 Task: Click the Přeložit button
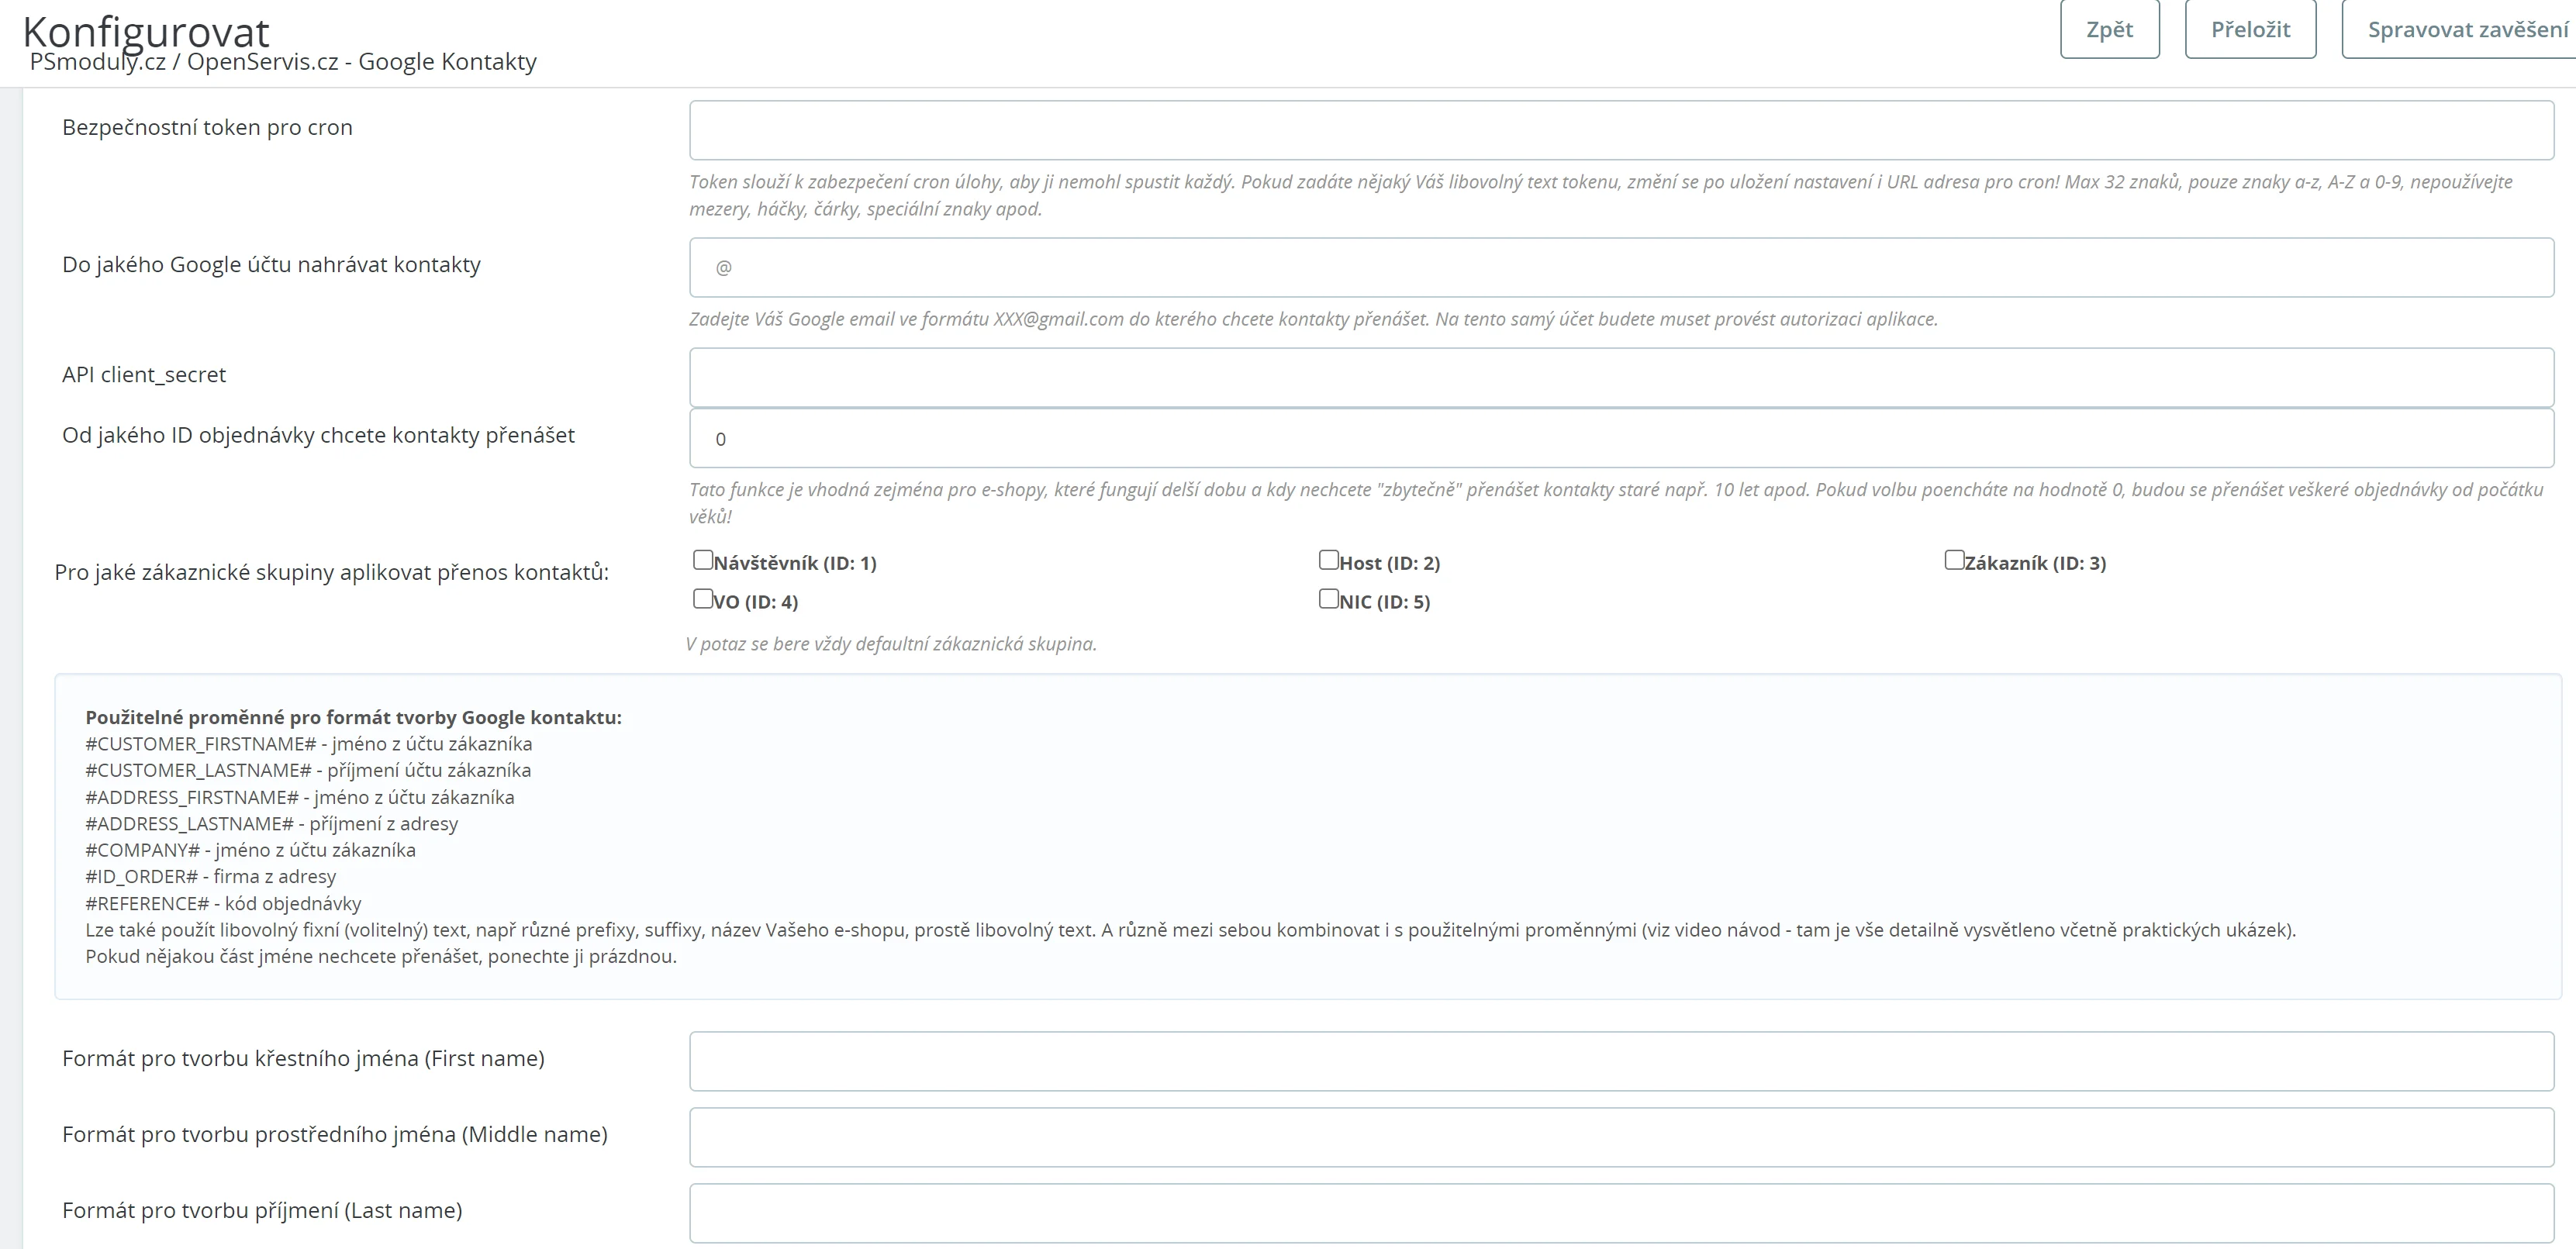[2250, 30]
